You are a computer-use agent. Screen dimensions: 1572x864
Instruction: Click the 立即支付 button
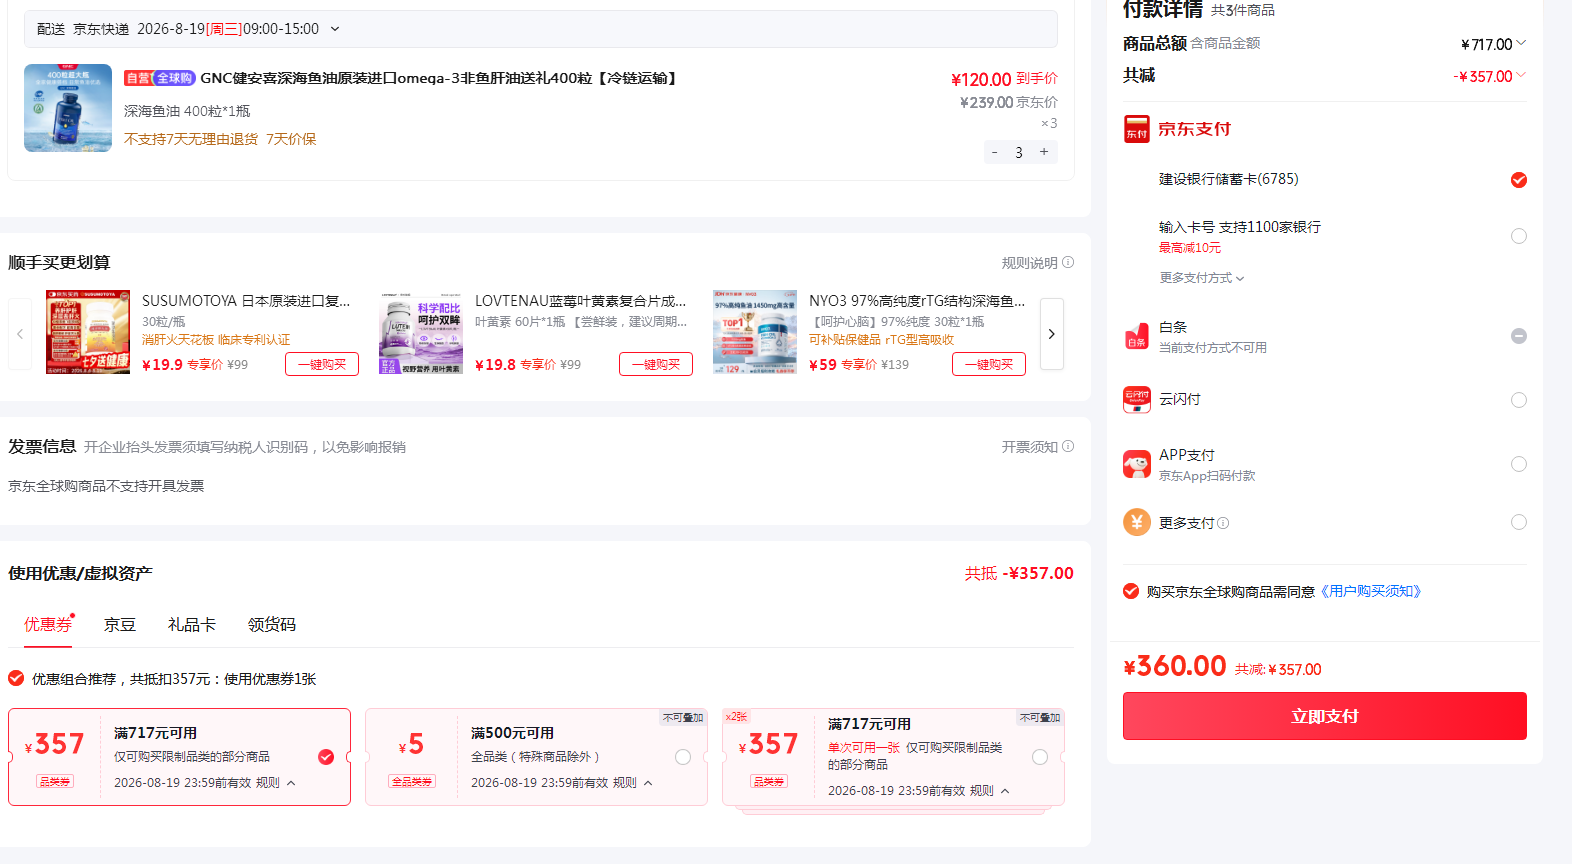(1325, 716)
